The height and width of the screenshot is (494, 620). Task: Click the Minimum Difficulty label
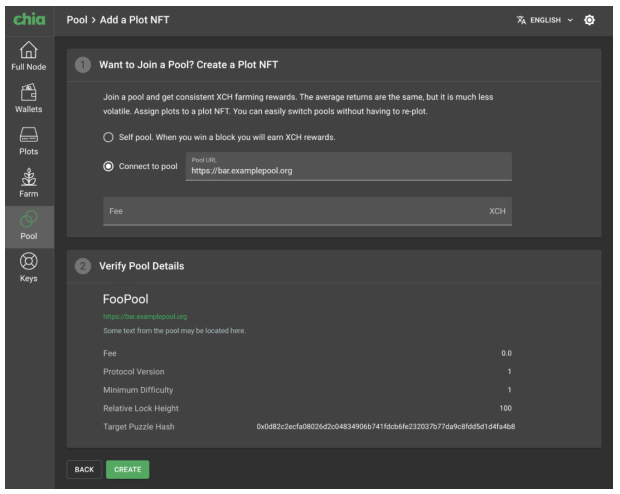[138, 390]
